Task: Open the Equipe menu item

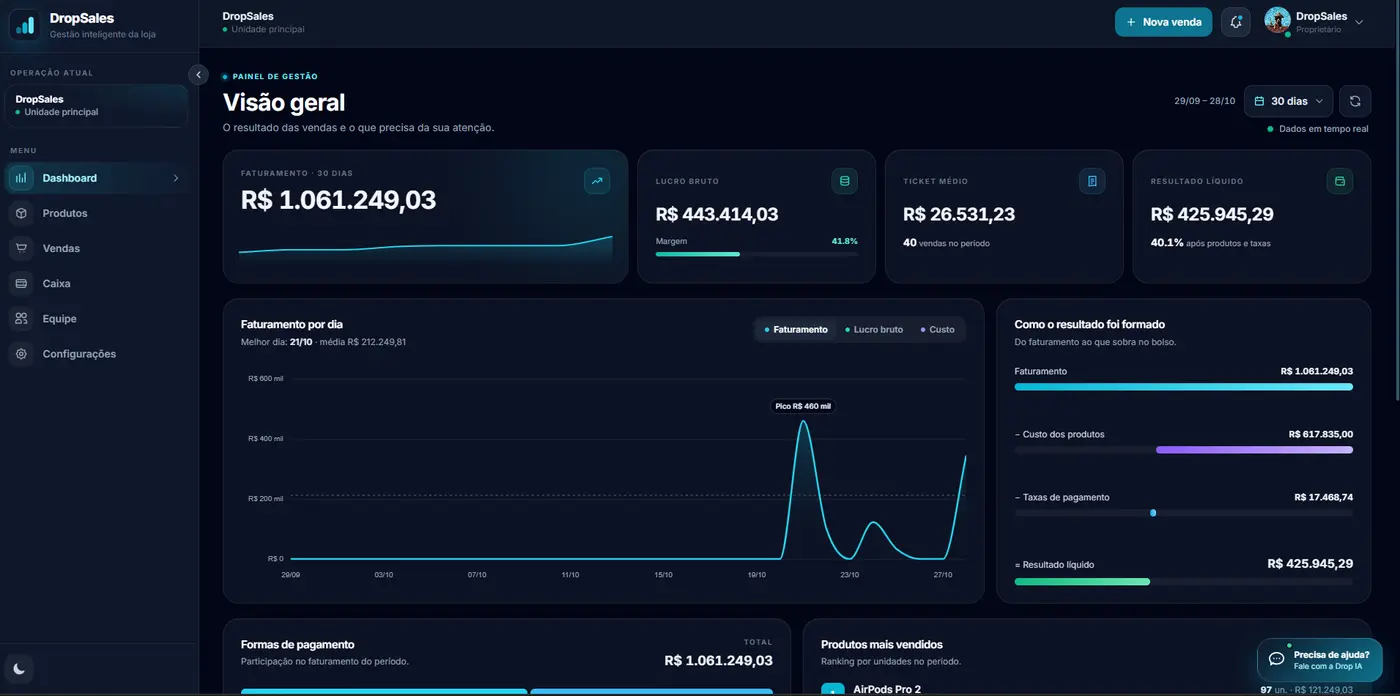Action: 96,318
